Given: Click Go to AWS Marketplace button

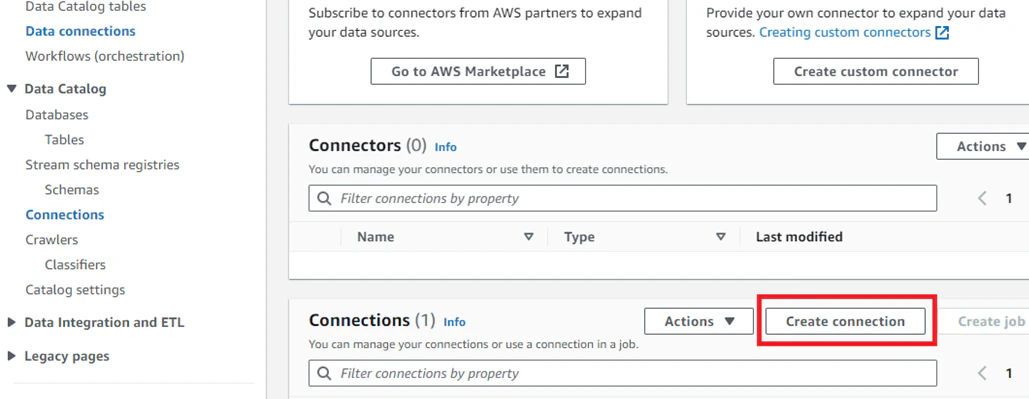Looking at the screenshot, I should click(x=478, y=72).
